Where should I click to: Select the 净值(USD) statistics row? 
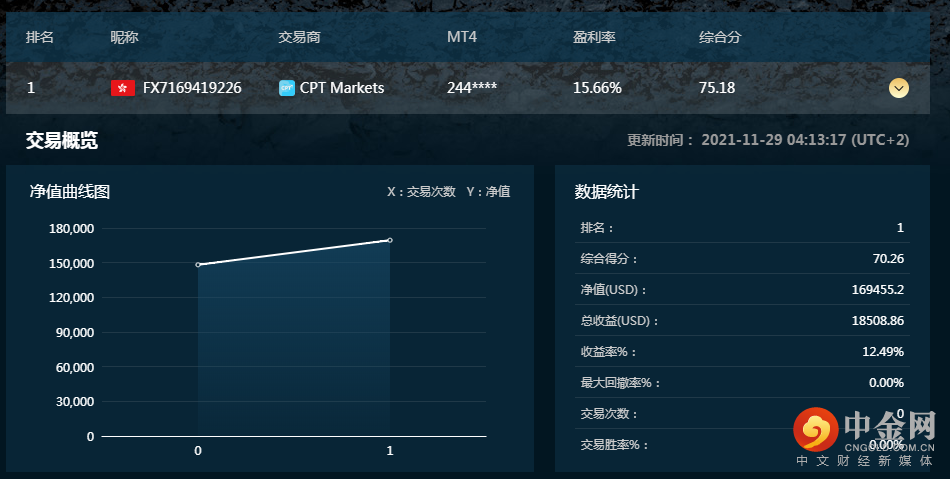pyautogui.click(x=742, y=290)
